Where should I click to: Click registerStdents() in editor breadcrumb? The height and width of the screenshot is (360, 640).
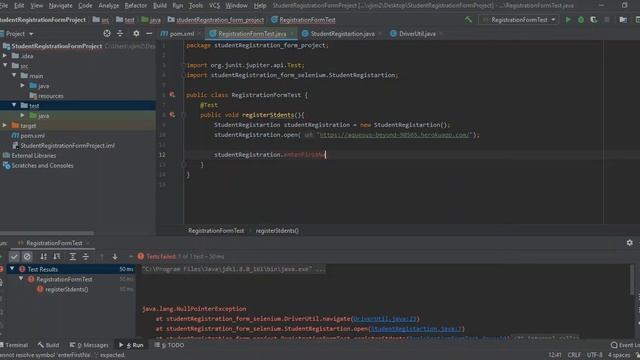[277, 231]
